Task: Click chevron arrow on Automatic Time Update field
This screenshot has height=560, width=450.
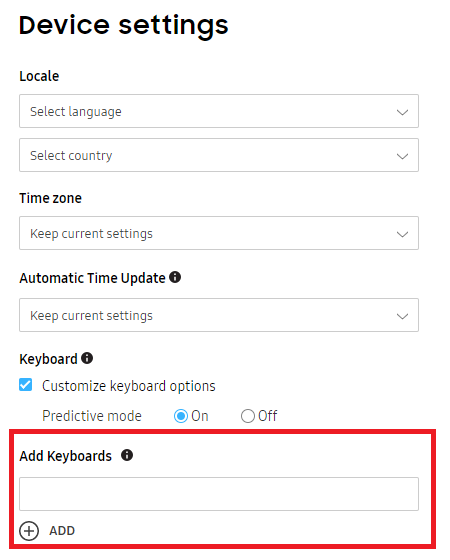Action: tap(402, 316)
